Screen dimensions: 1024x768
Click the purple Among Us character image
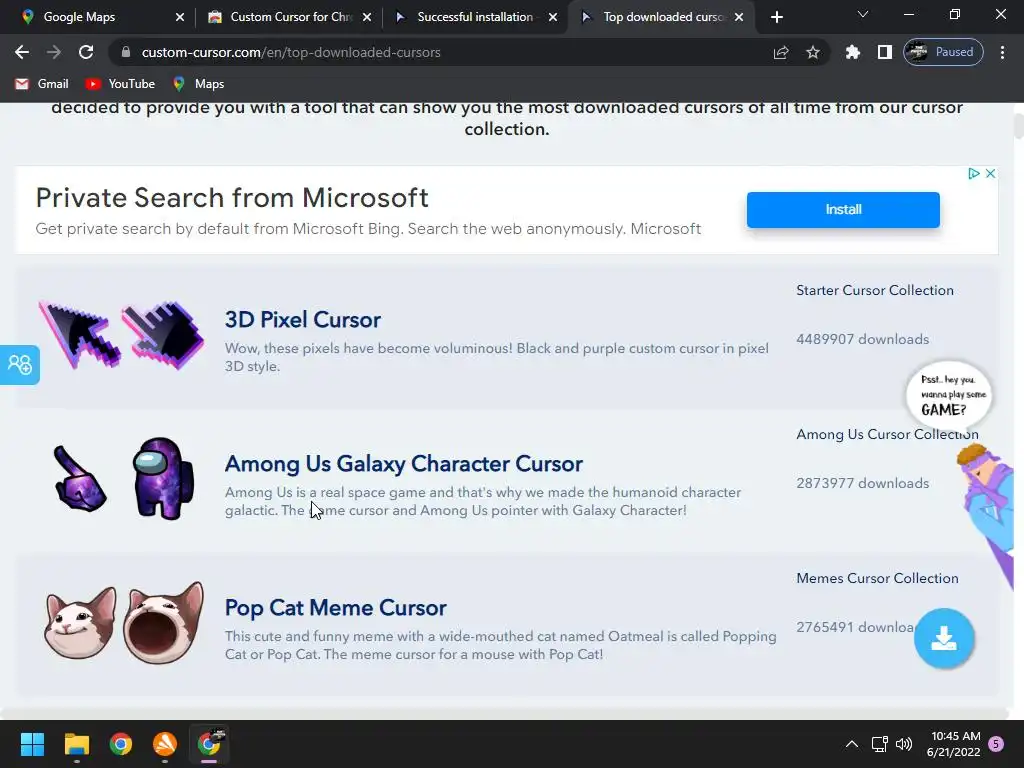pyautogui.click(x=163, y=479)
